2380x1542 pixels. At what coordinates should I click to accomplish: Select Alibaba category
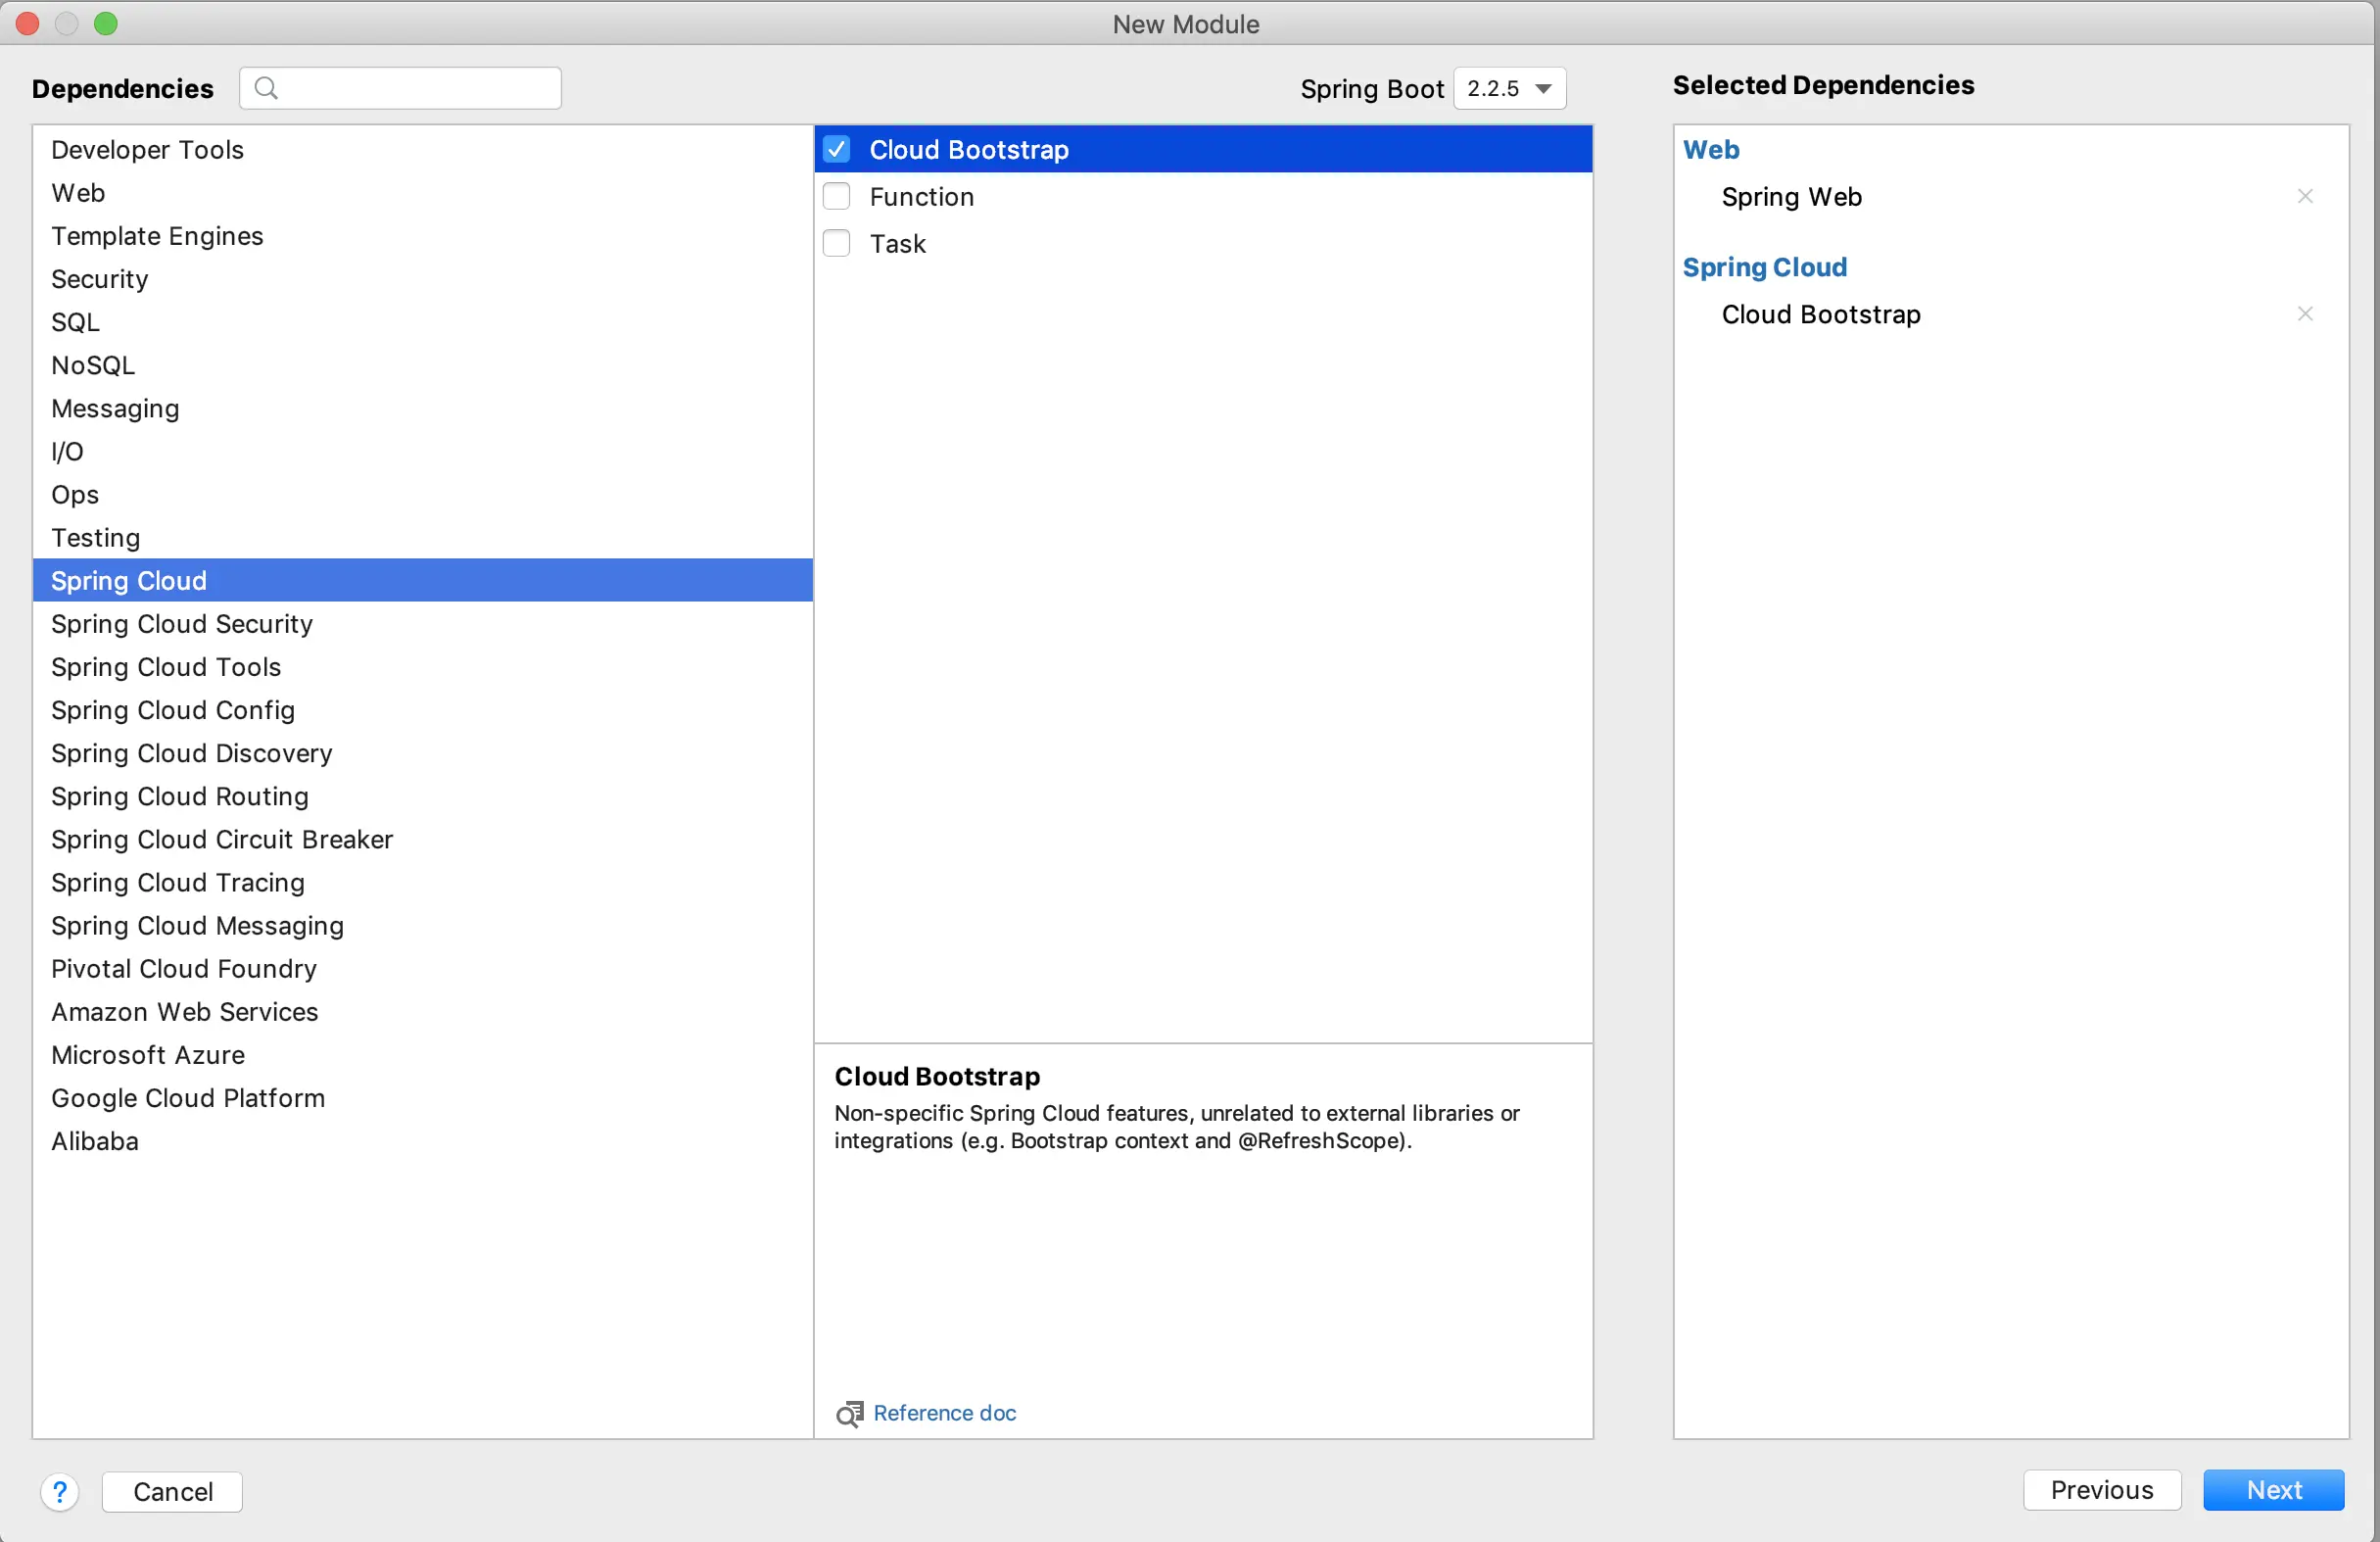pyautogui.click(x=95, y=1141)
